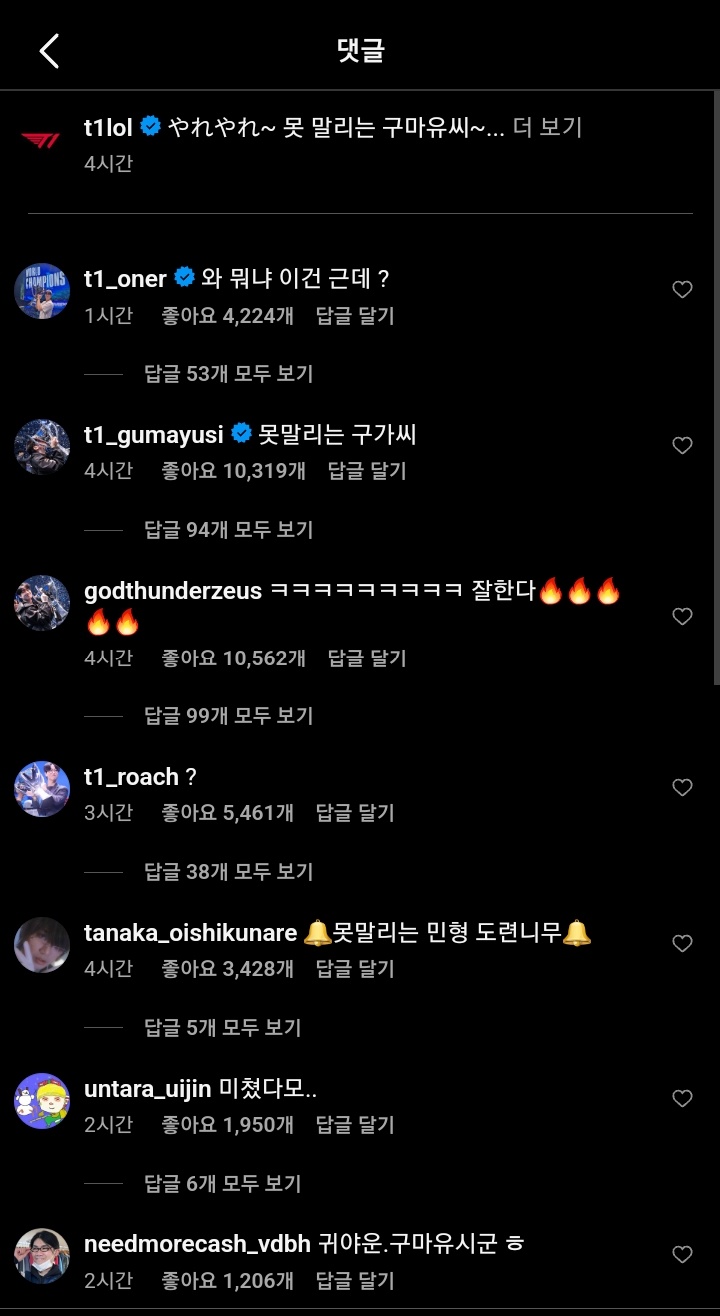
Task: Open needmorecash_vdbh's profile photo
Action: (x=42, y=1256)
